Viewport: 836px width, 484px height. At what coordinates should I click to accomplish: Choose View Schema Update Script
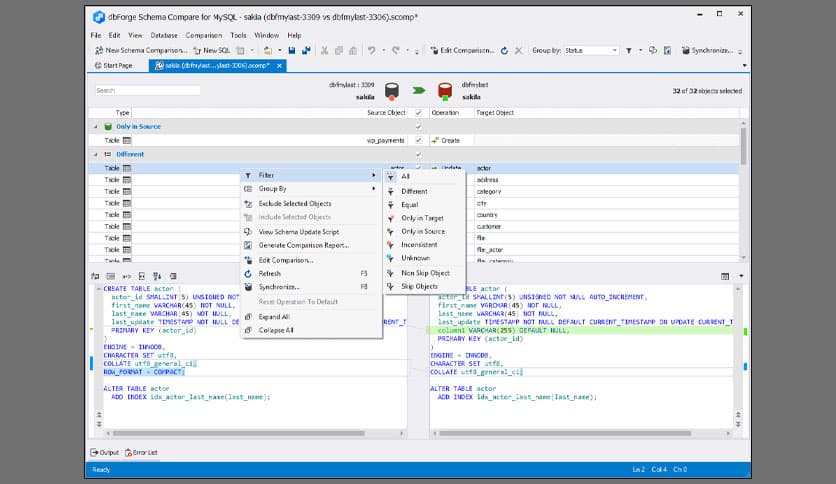point(311,232)
